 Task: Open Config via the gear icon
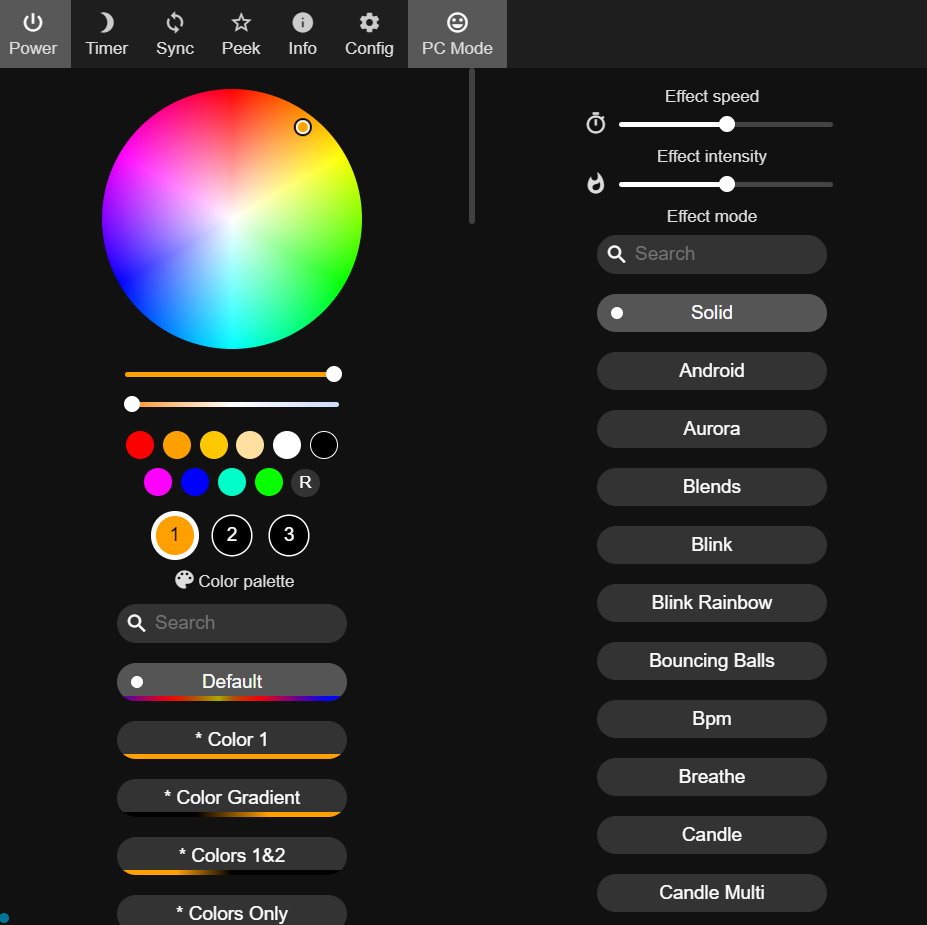pyautogui.click(x=369, y=33)
